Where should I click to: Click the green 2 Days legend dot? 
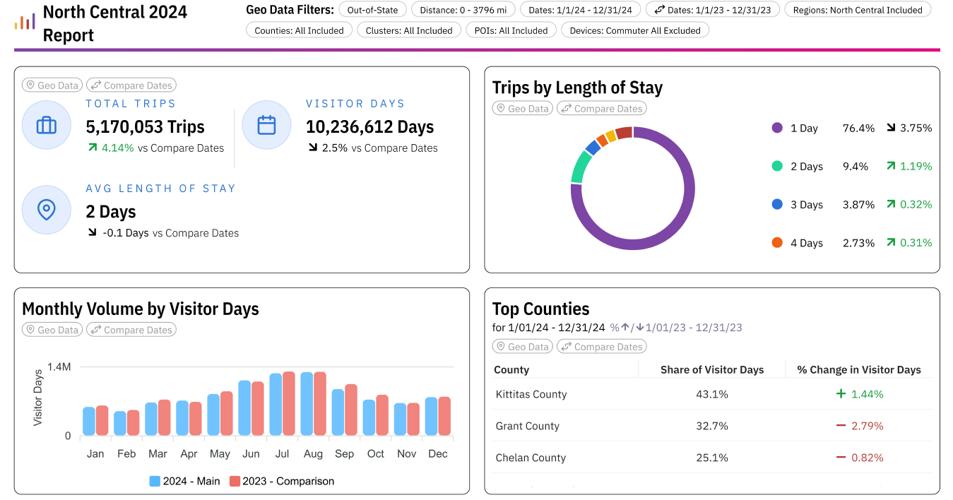click(777, 166)
